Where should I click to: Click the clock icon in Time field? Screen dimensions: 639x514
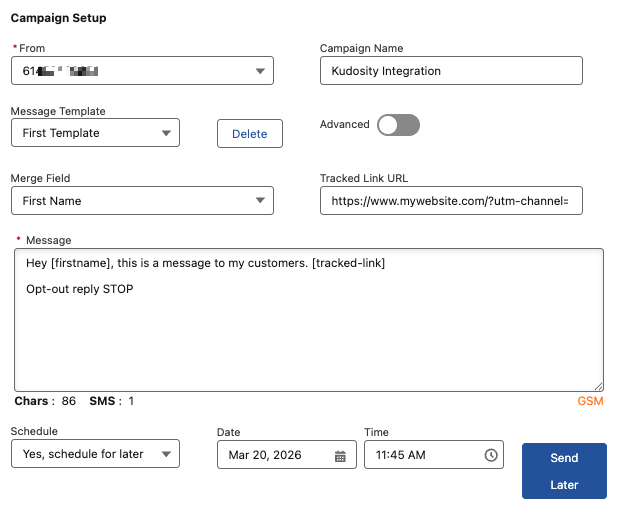490,455
